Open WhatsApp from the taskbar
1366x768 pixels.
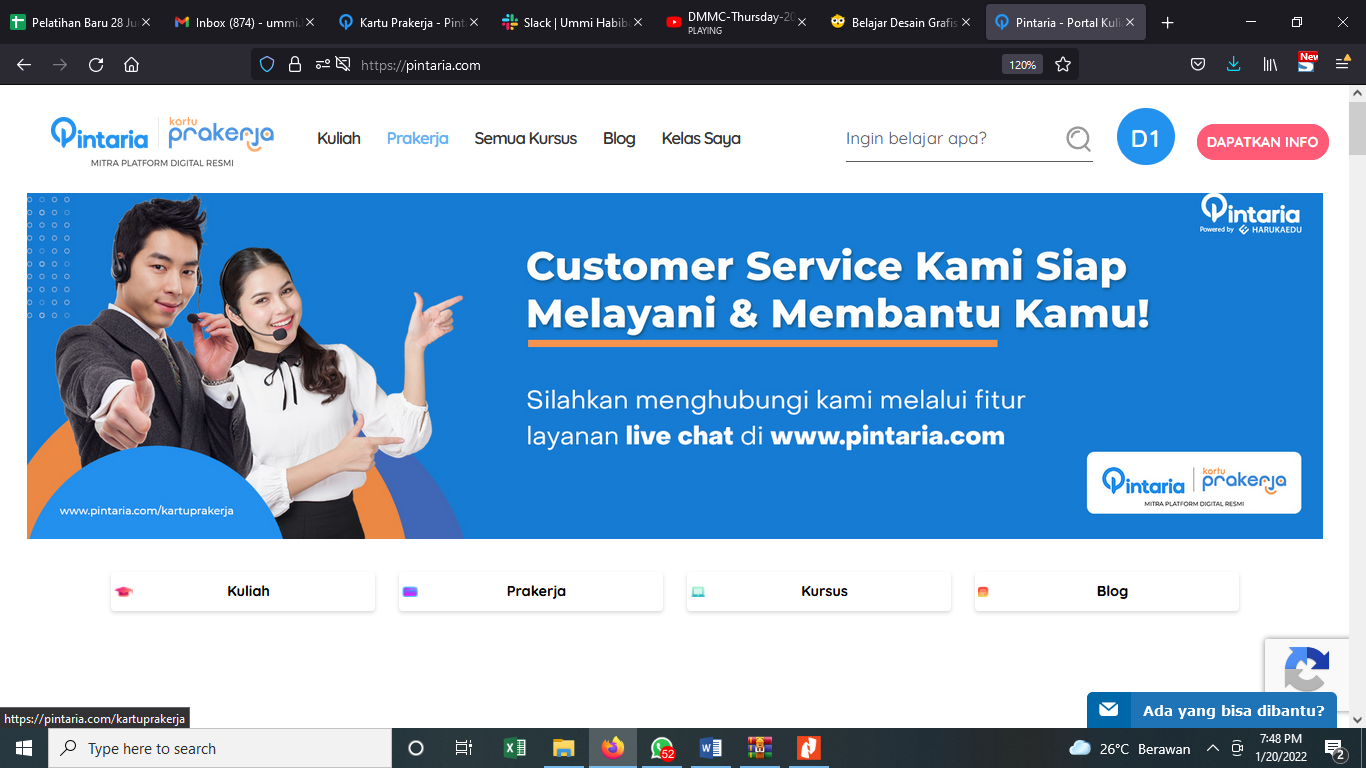pos(661,748)
